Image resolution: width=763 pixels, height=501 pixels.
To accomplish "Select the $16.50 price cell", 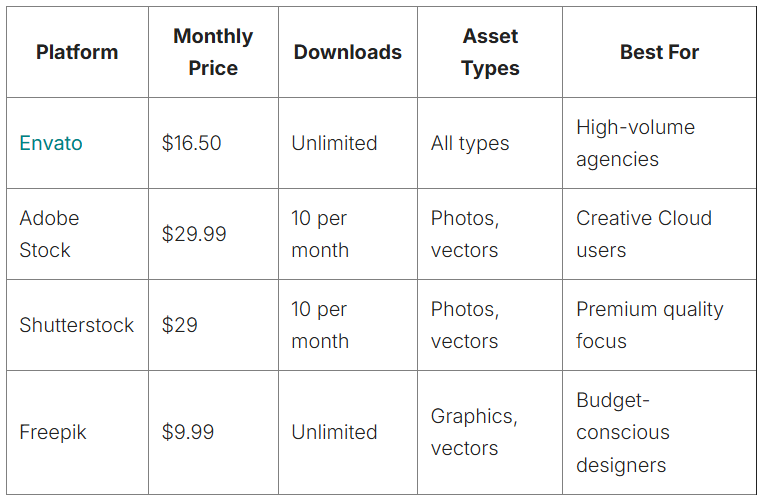I will tap(192, 143).
